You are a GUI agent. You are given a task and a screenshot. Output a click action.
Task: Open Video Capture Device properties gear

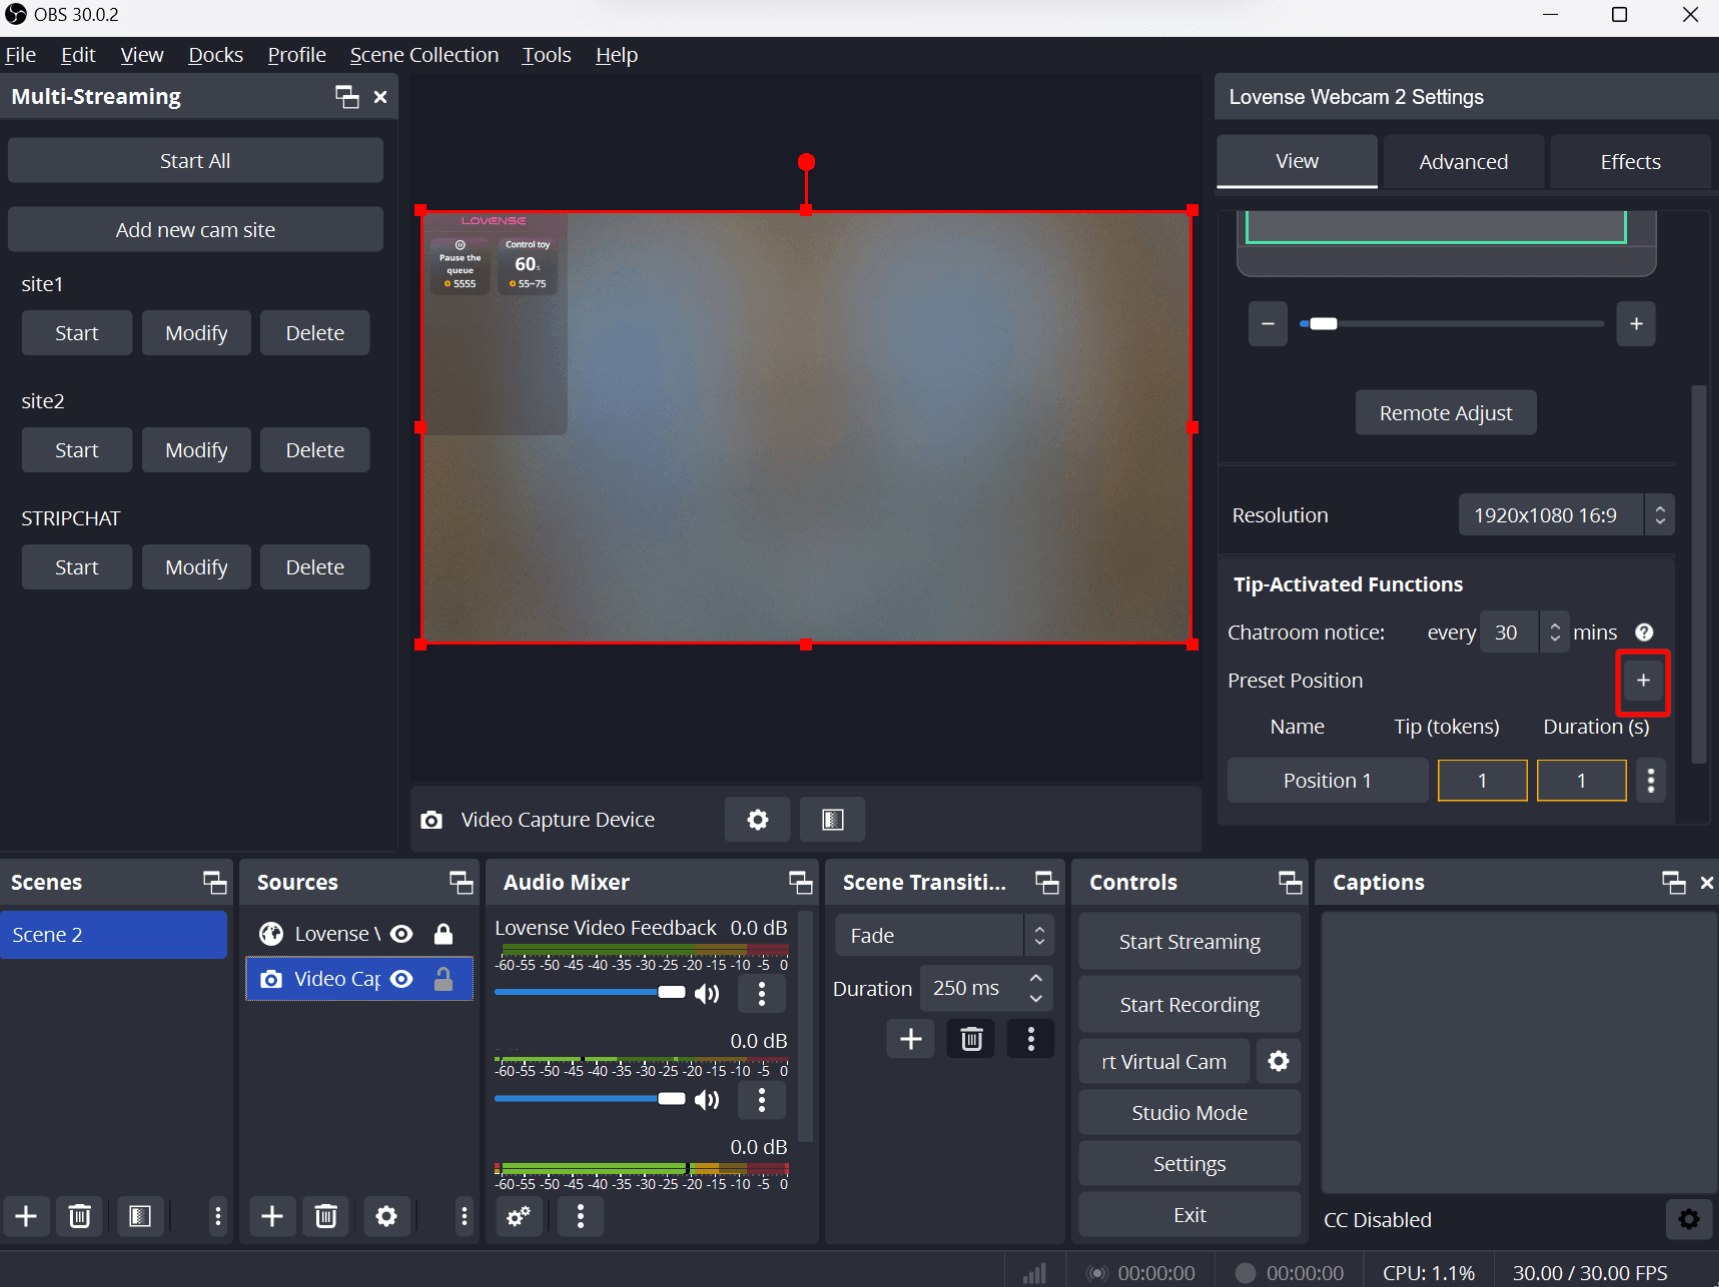[757, 820]
